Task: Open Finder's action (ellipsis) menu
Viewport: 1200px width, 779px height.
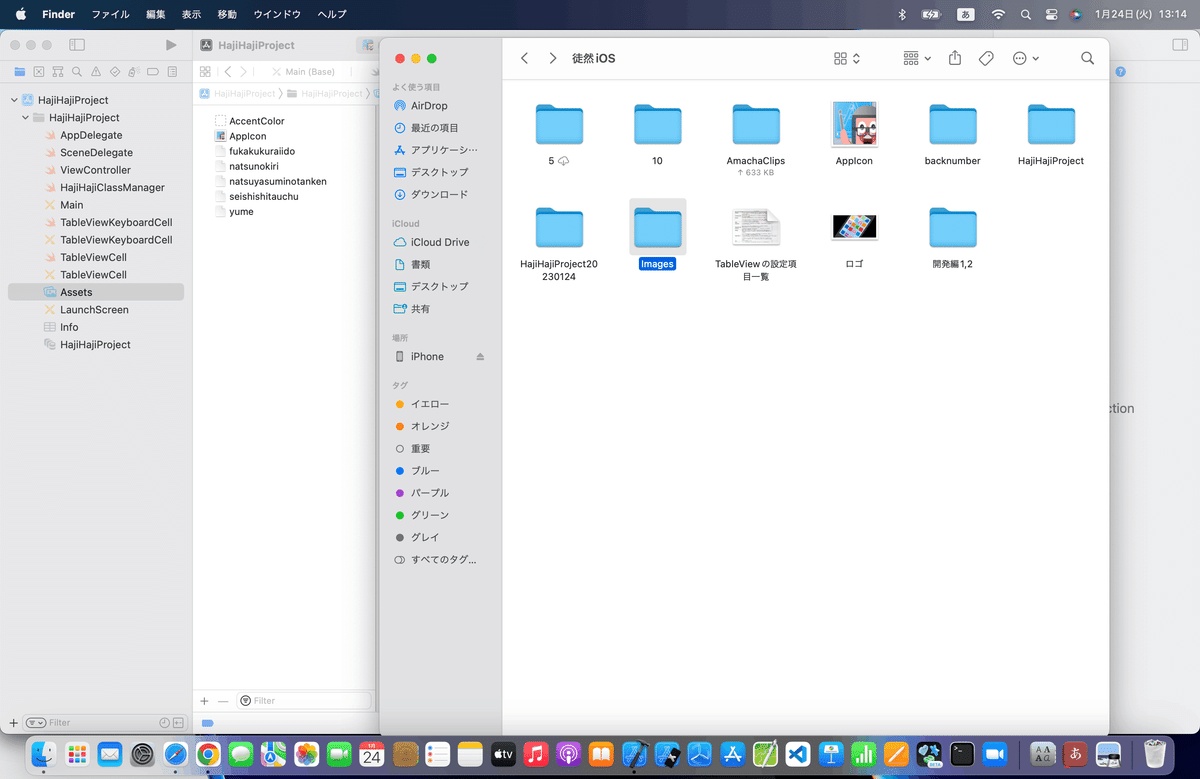Action: pos(1026,59)
